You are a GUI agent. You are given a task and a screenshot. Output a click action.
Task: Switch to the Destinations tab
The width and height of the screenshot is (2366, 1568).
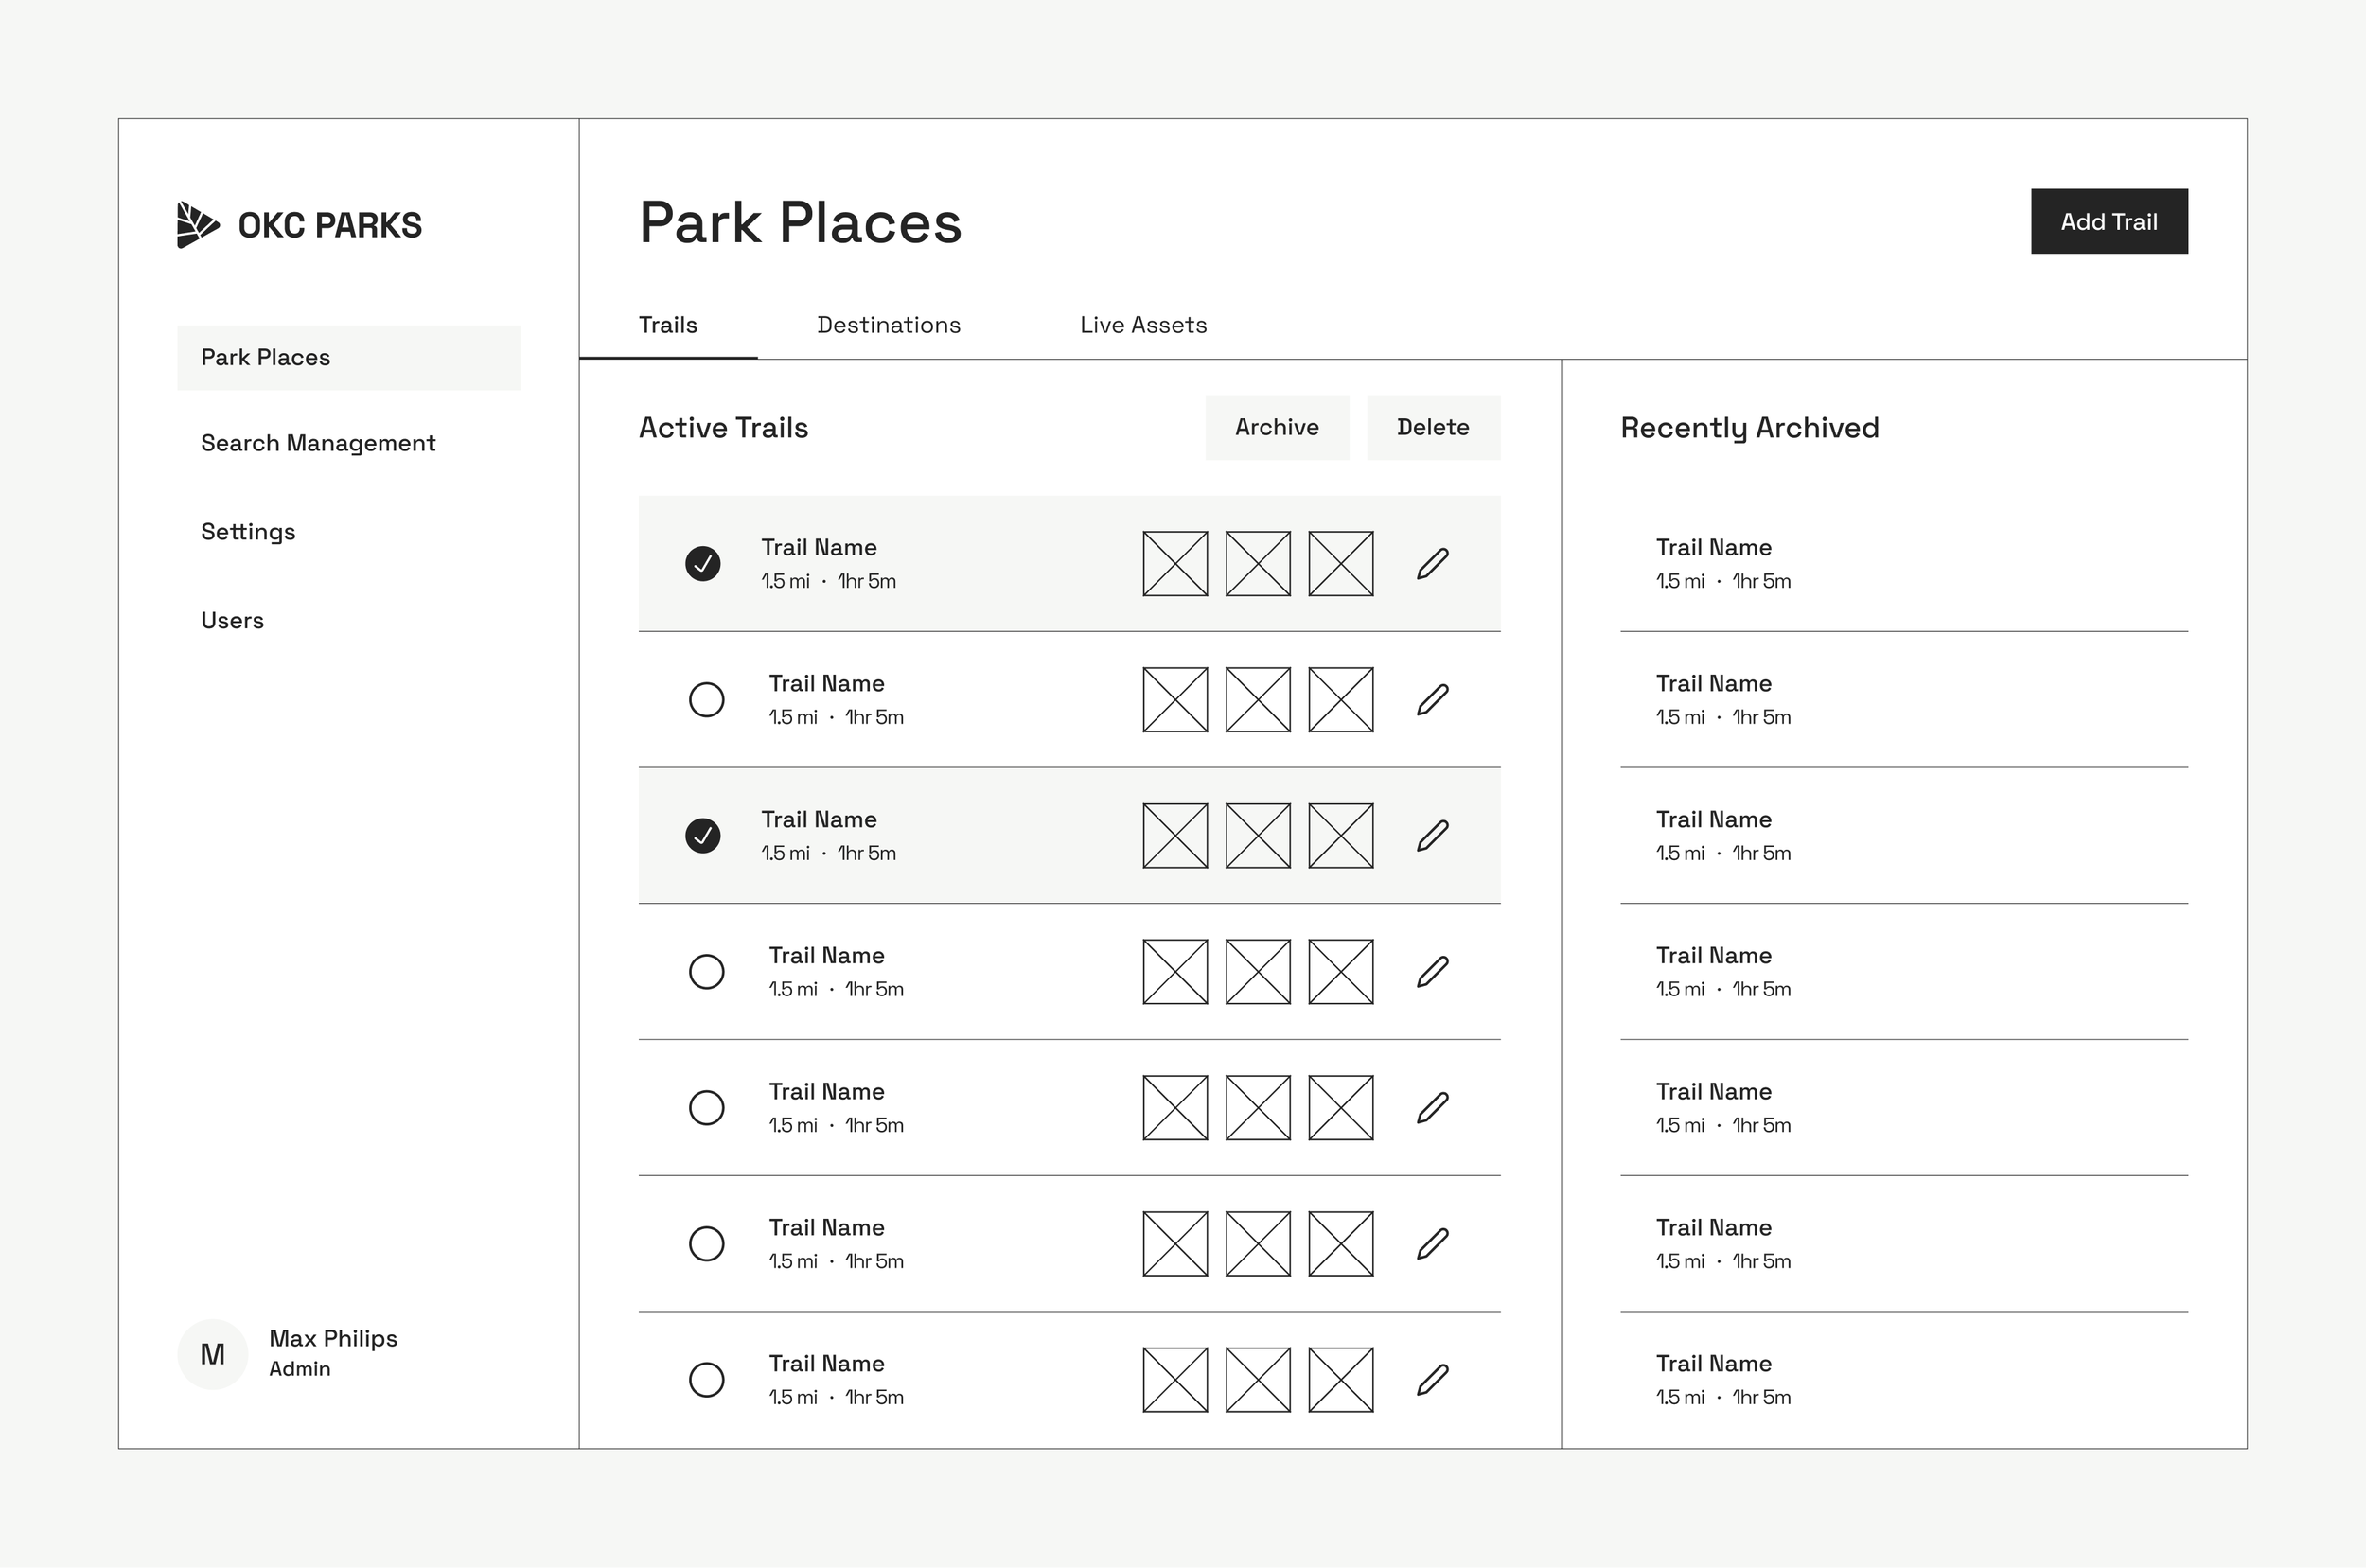click(888, 325)
